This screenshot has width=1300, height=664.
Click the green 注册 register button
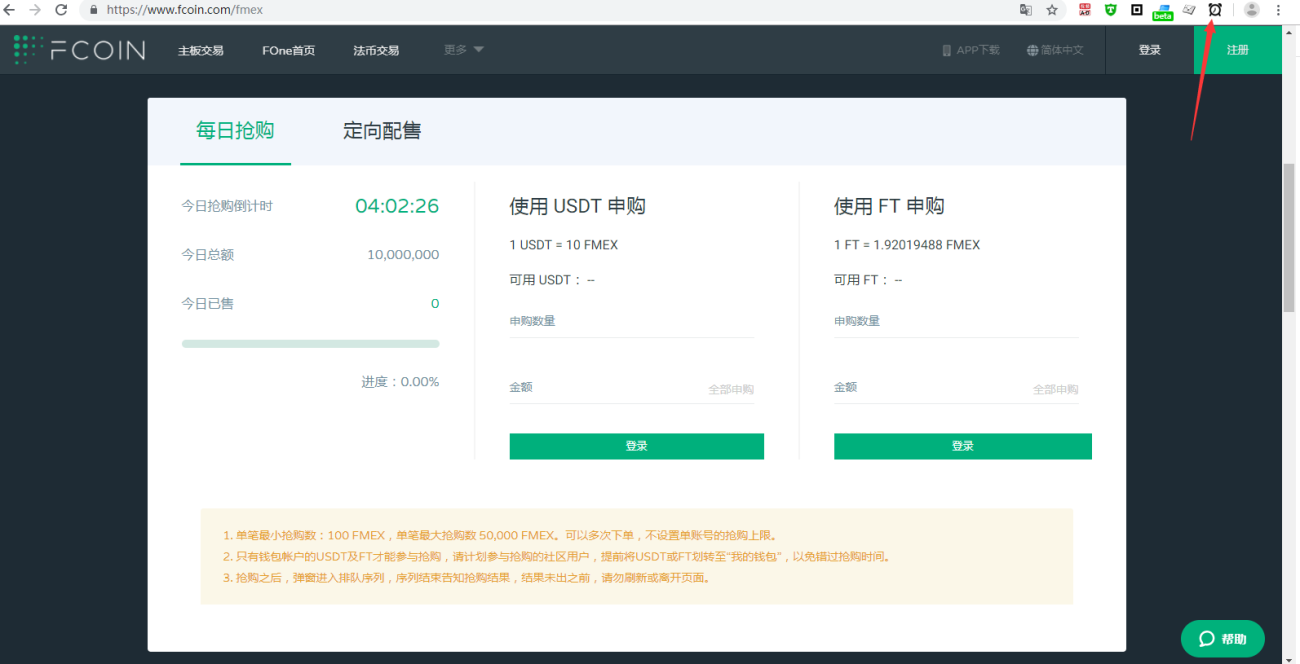(x=1238, y=50)
